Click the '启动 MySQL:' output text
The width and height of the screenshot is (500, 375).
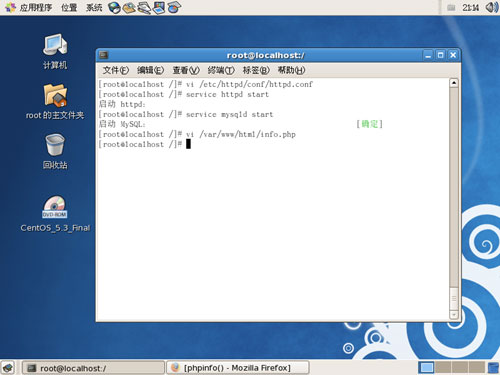click(122, 124)
